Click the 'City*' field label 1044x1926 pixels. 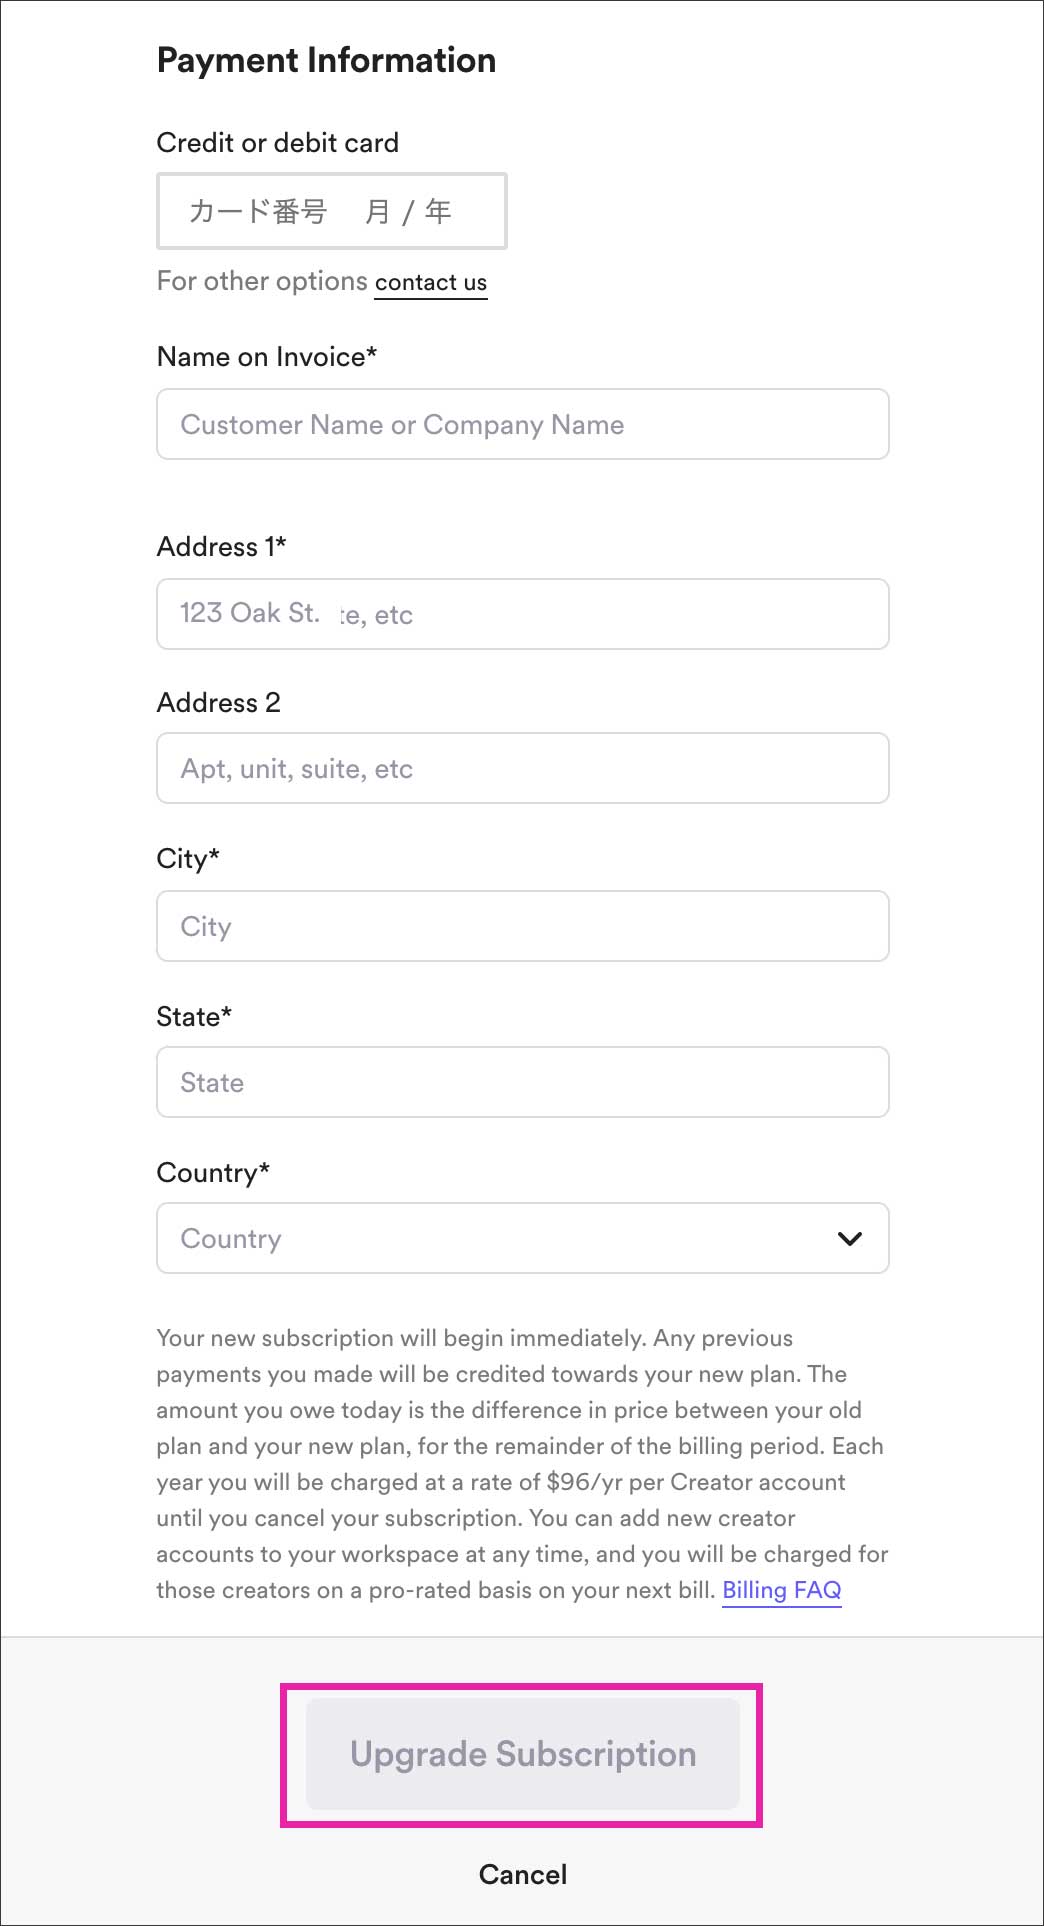point(188,859)
